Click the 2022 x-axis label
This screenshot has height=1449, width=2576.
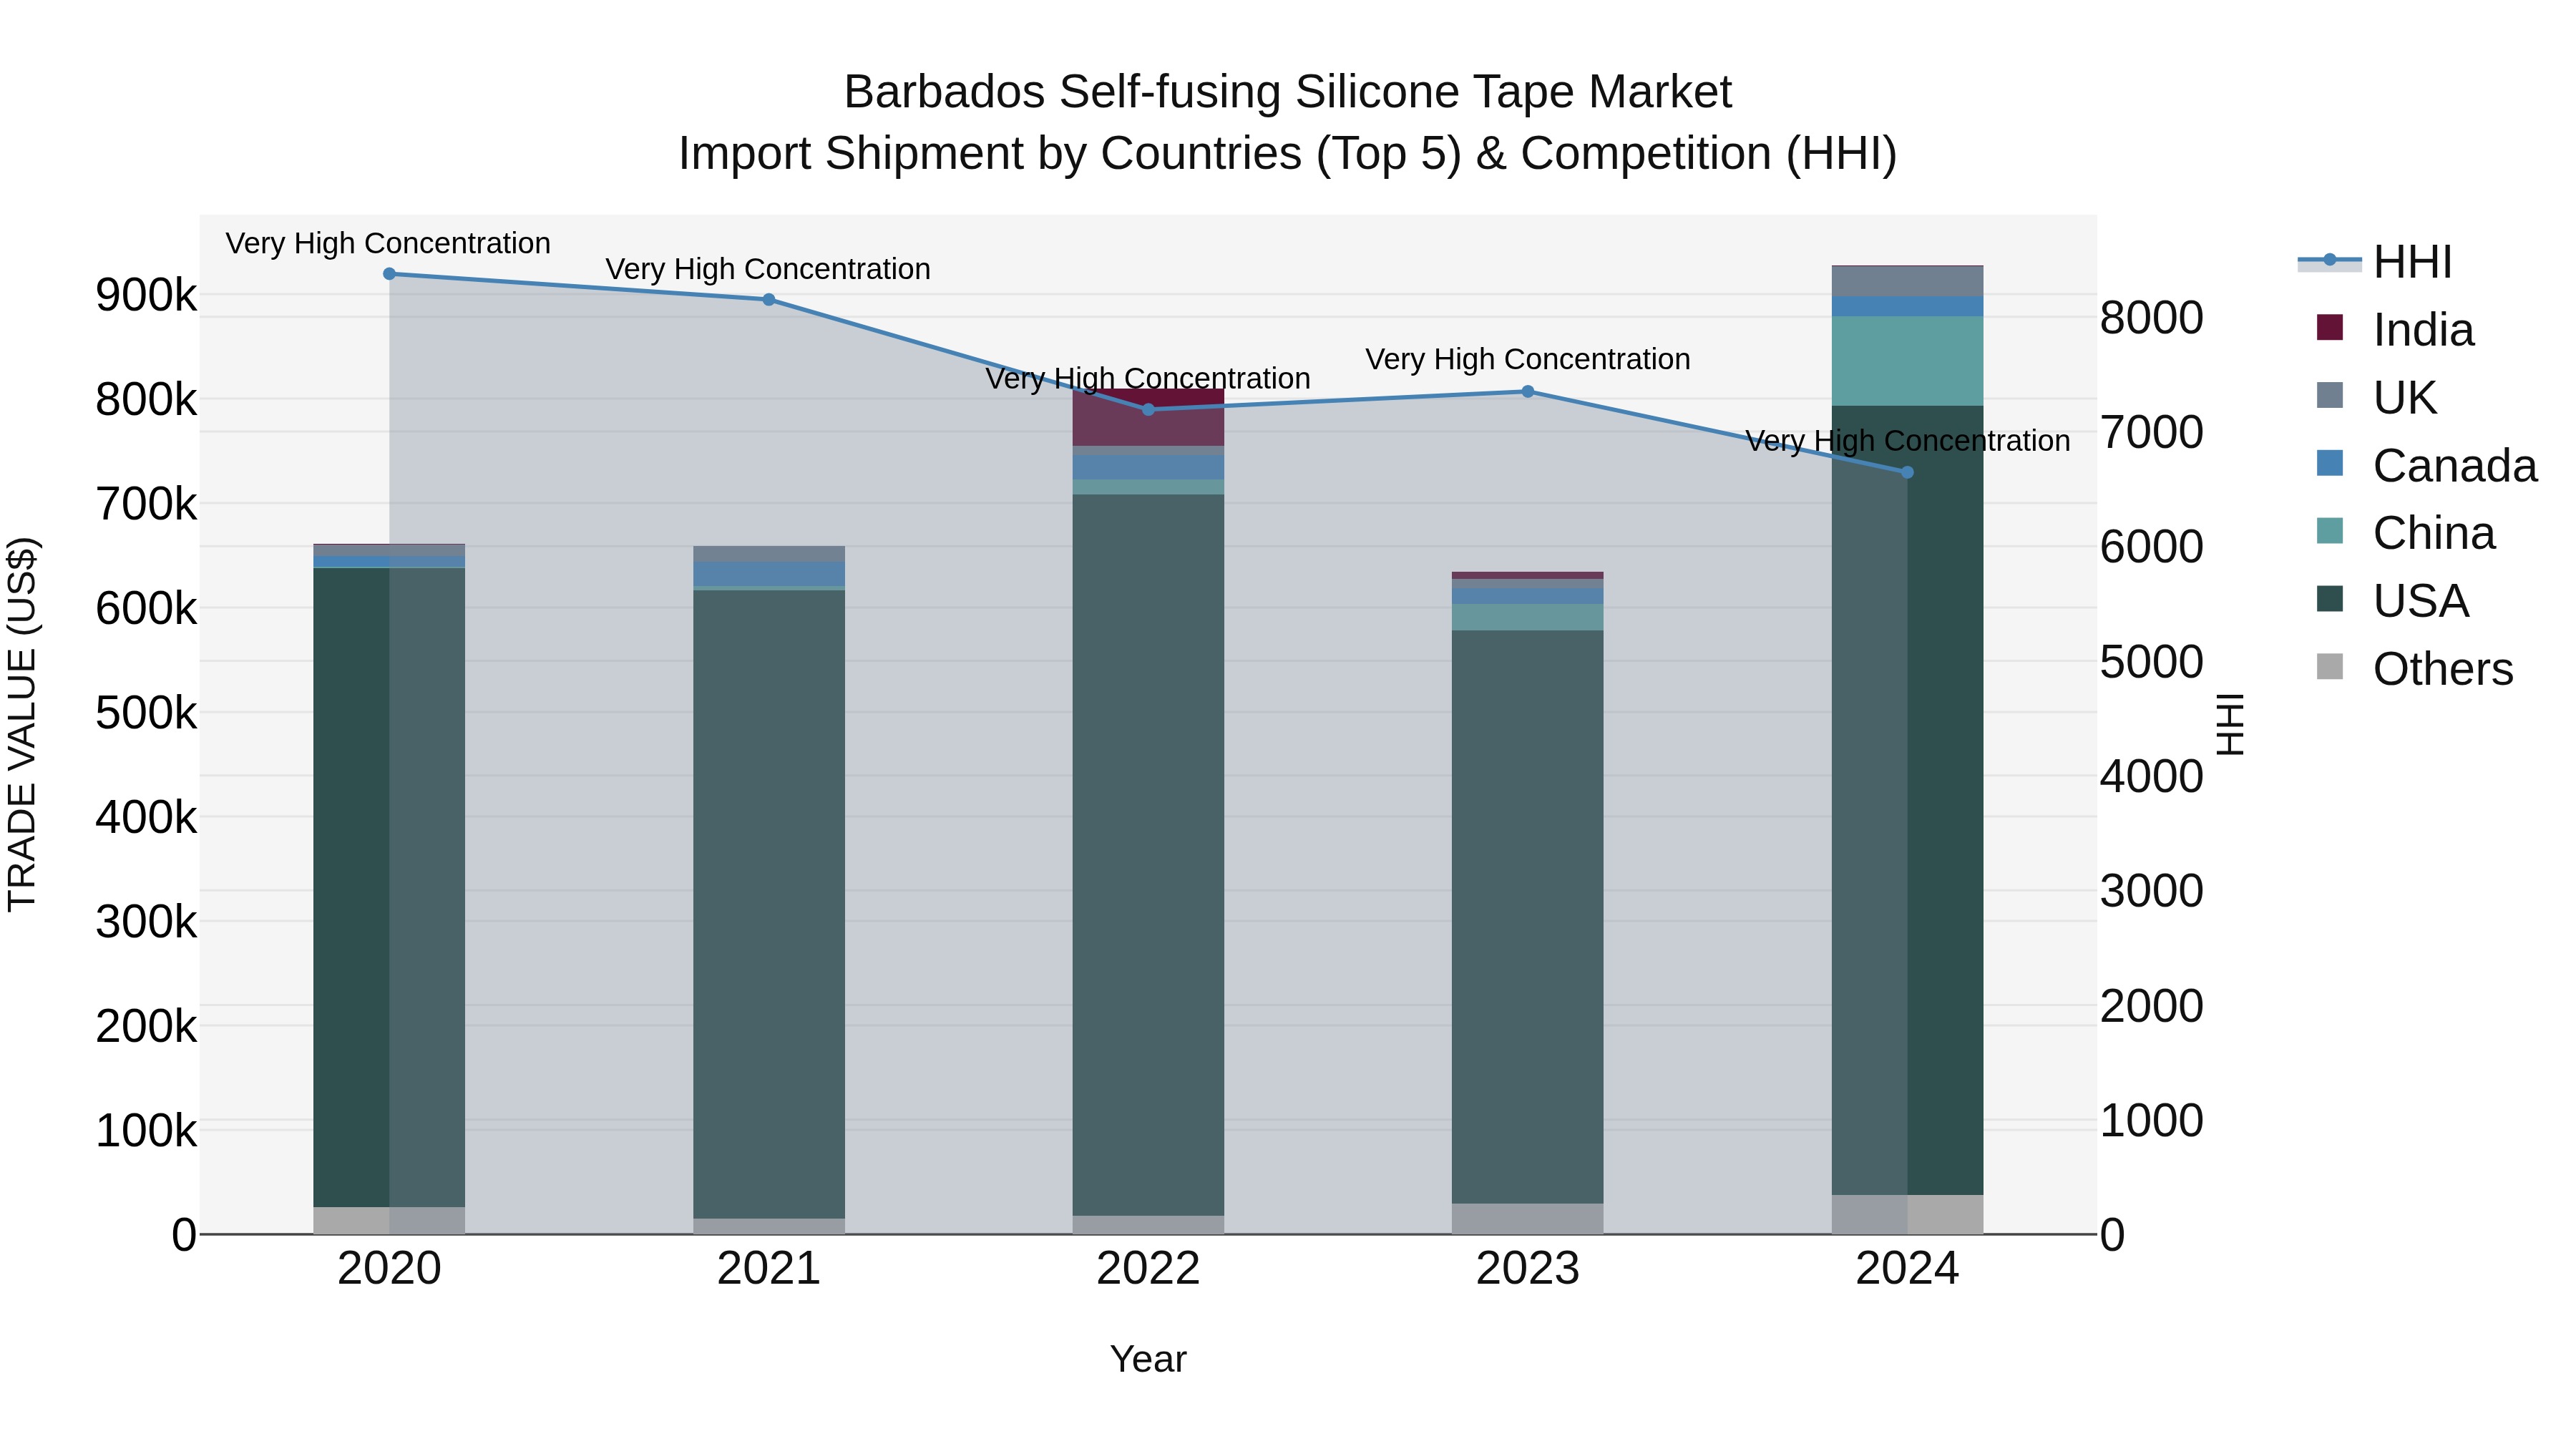1148,1269
